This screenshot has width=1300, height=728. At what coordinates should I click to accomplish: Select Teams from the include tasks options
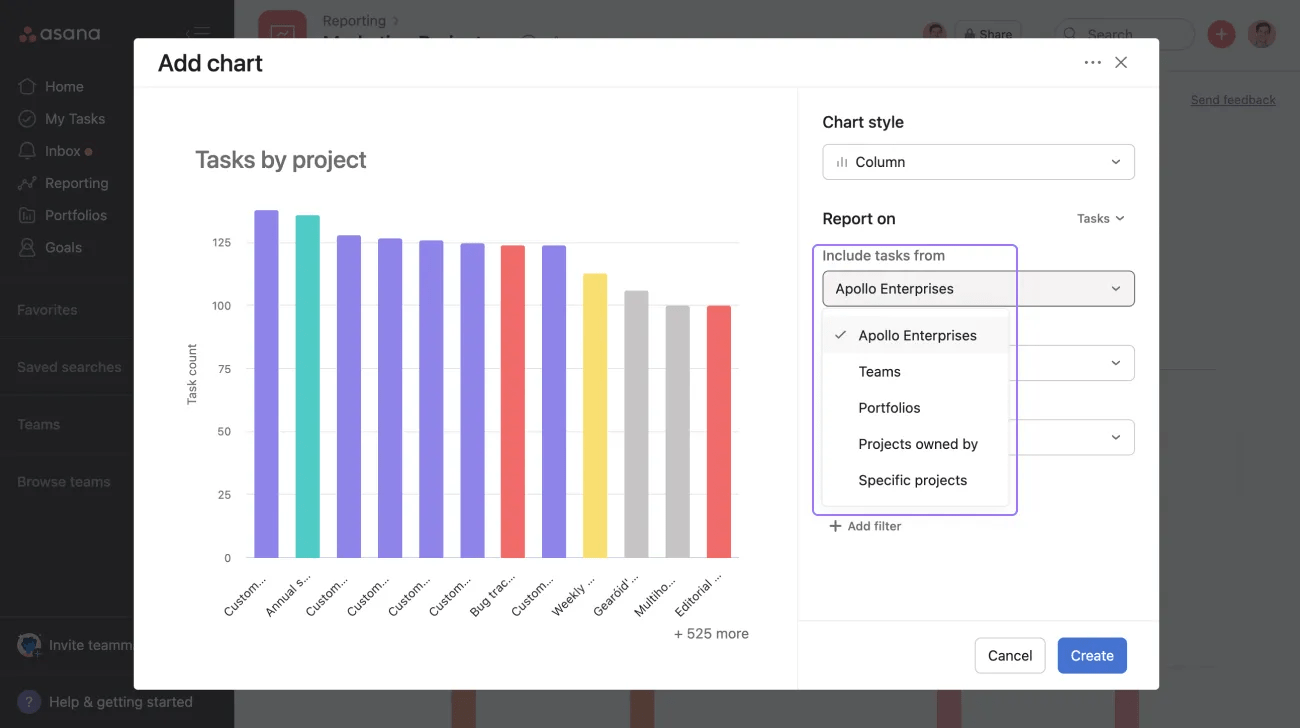pos(879,371)
